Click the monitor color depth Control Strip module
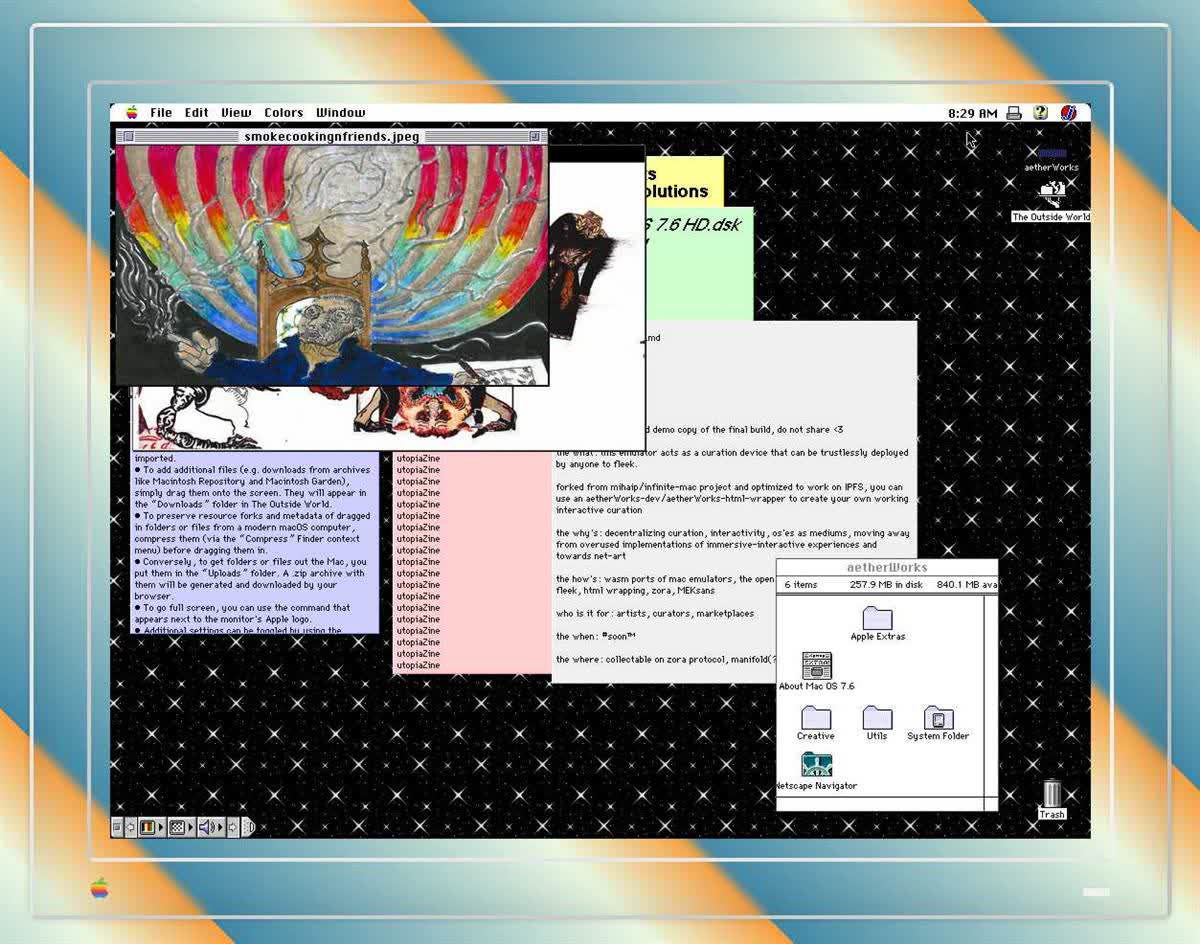This screenshot has height=944, width=1200. pyautogui.click(x=151, y=827)
